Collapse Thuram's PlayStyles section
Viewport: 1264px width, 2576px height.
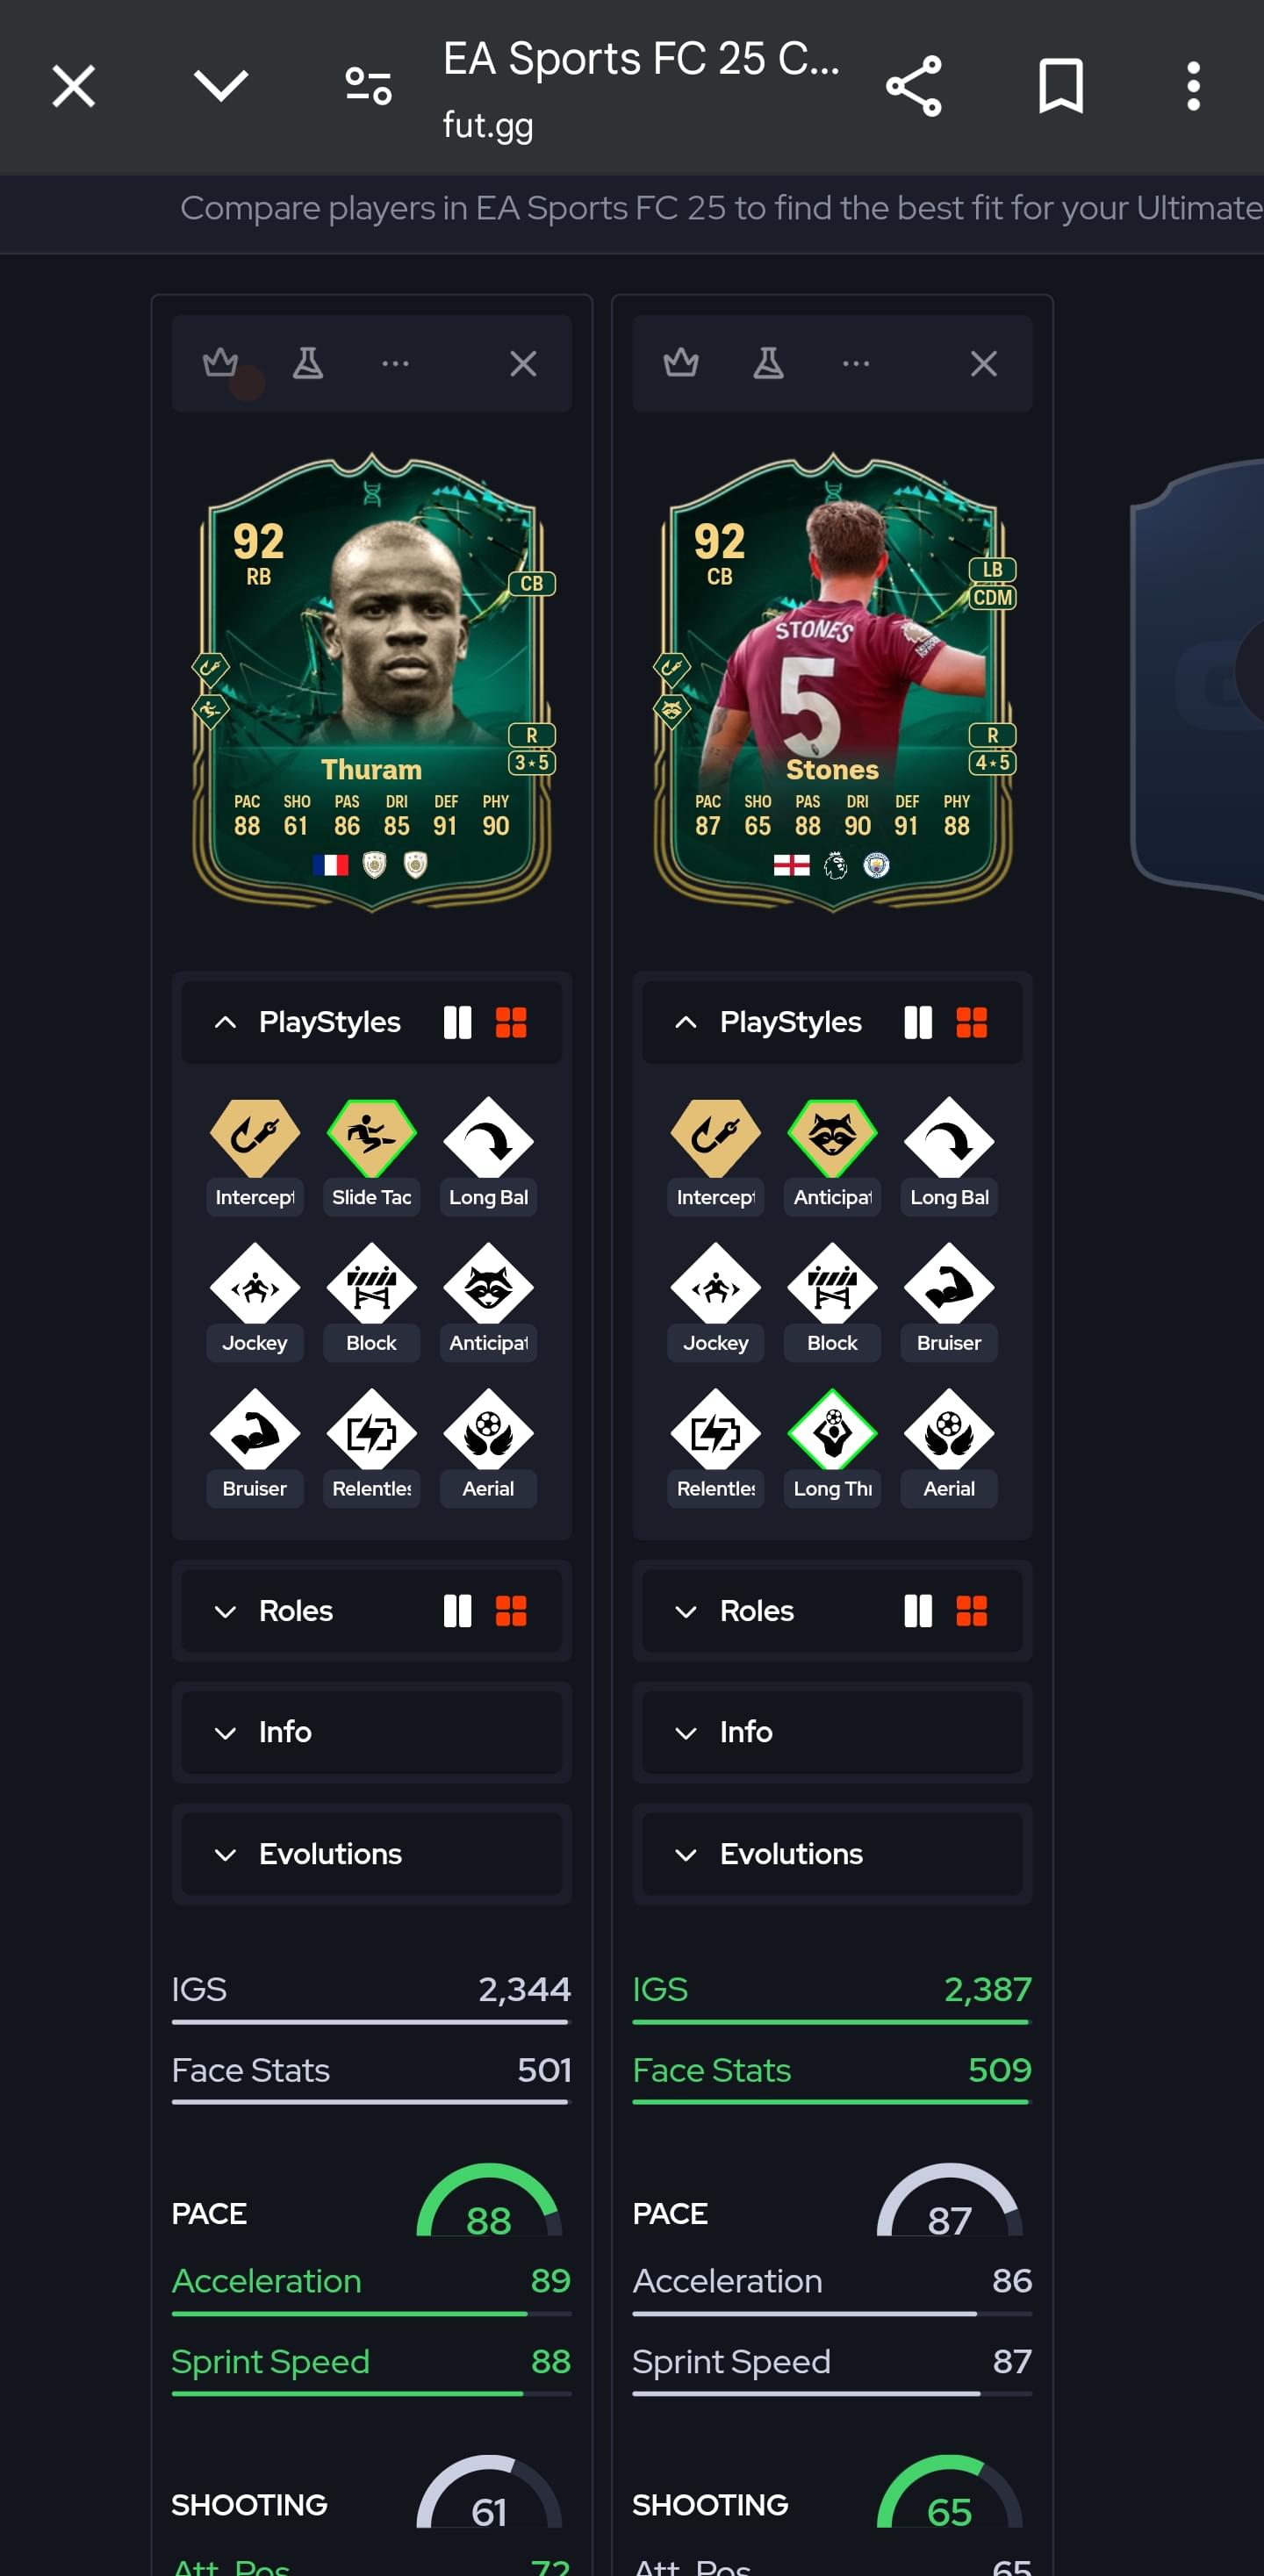[225, 1022]
